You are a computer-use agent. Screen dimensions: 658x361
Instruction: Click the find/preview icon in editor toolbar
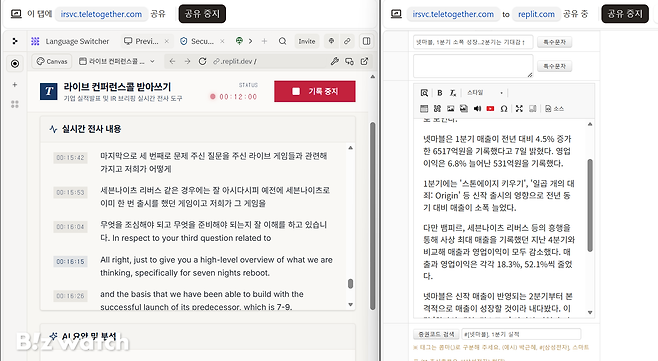pos(424,92)
